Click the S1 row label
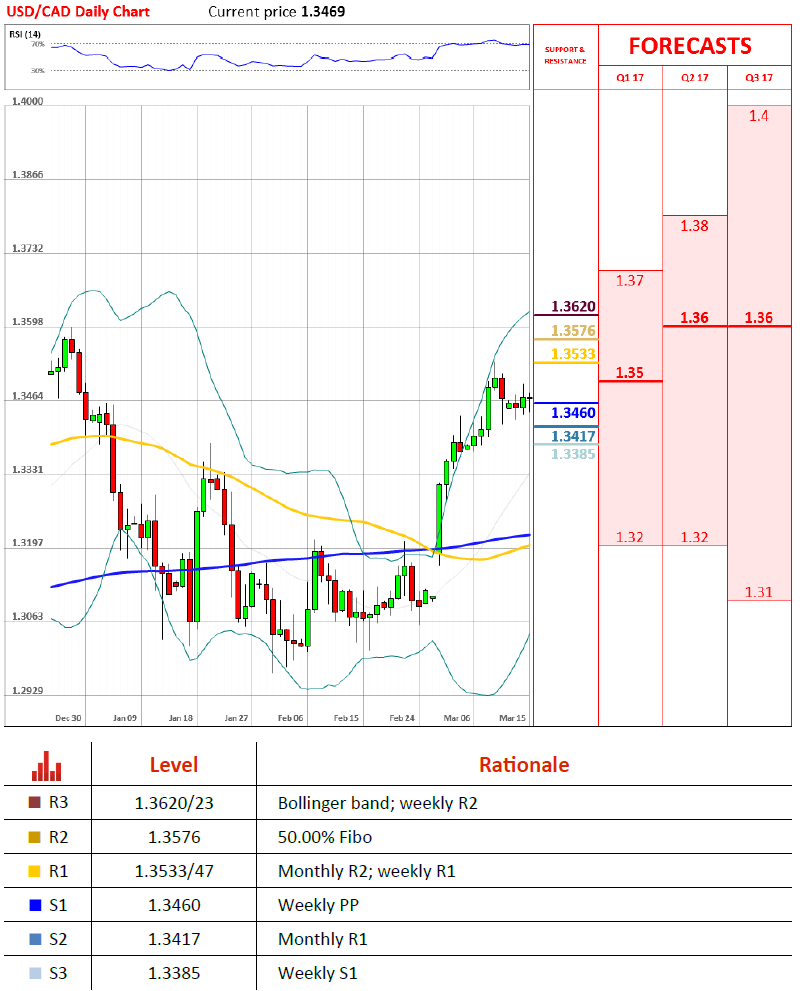 pyautogui.click(x=58, y=906)
